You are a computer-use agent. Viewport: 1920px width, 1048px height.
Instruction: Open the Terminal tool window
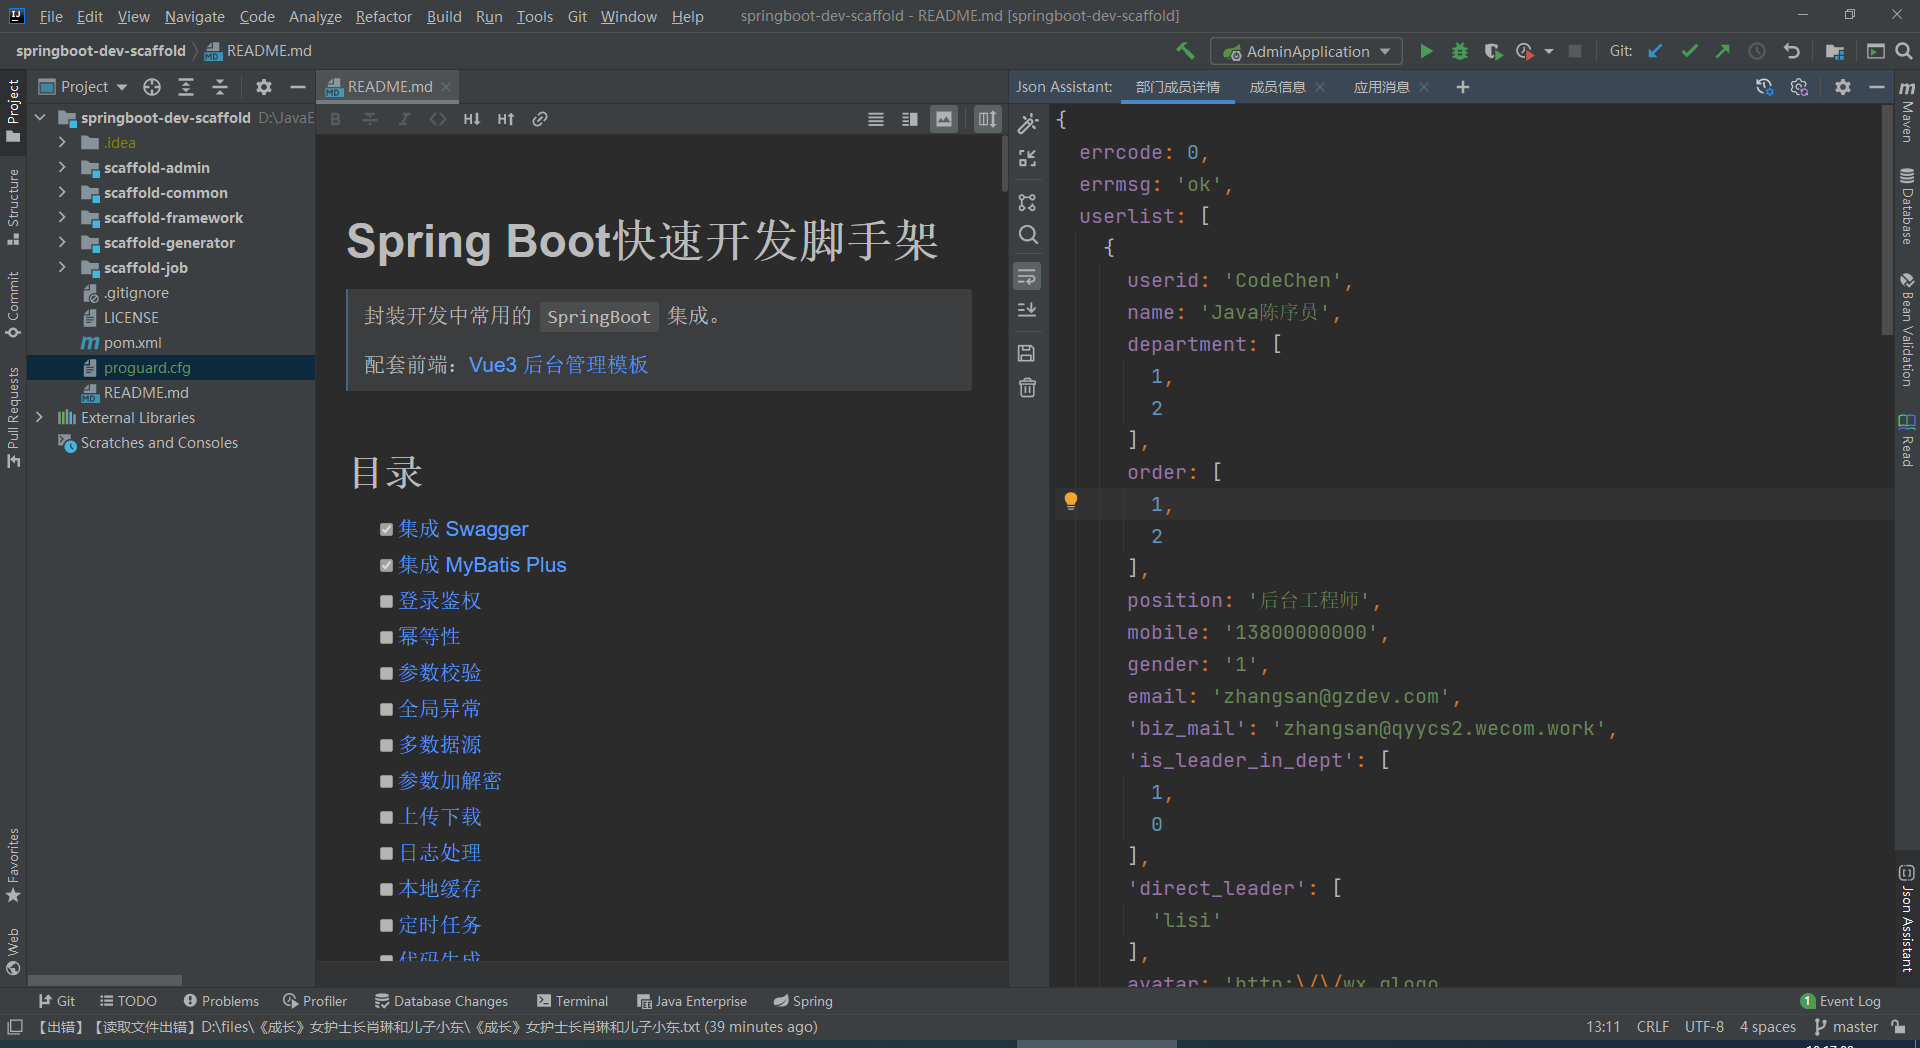[x=572, y=1001]
